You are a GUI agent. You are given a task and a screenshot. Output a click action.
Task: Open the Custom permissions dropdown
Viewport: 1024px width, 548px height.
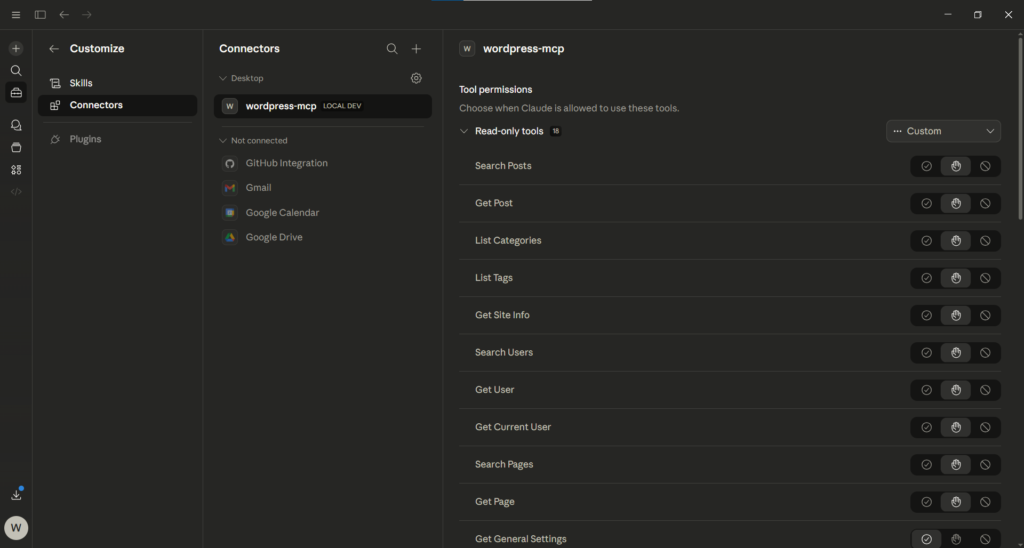[x=943, y=131]
